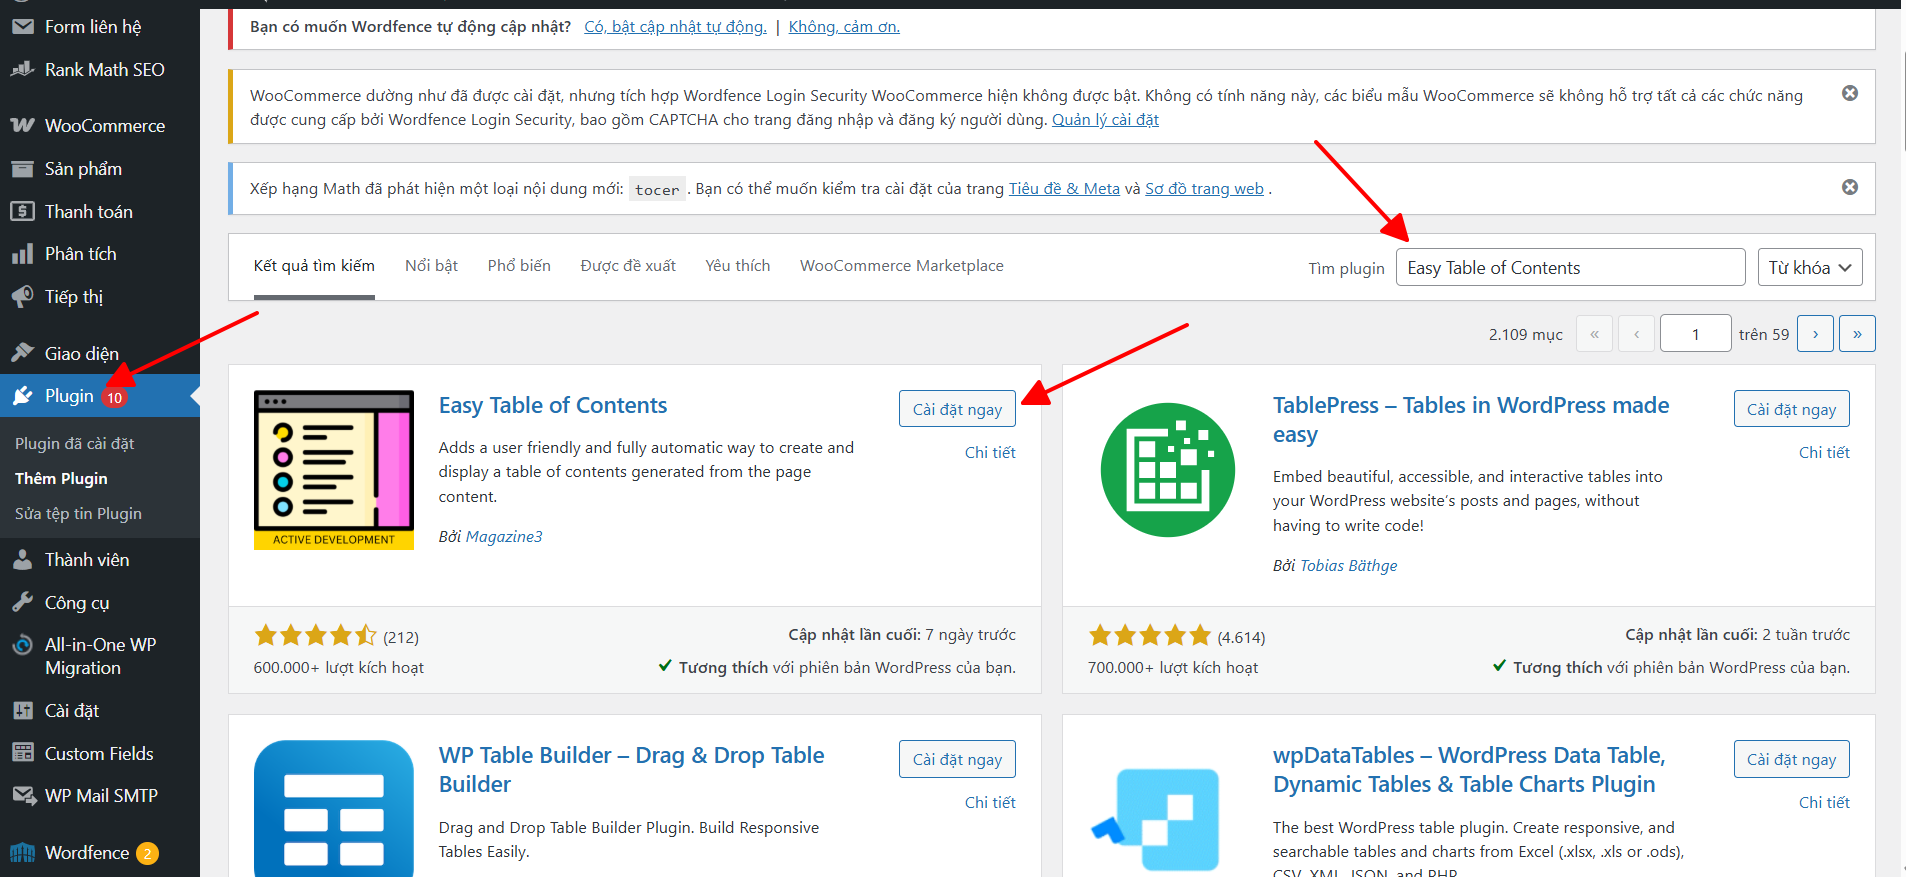View Chi tiết for TablePress

(x=1824, y=453)
